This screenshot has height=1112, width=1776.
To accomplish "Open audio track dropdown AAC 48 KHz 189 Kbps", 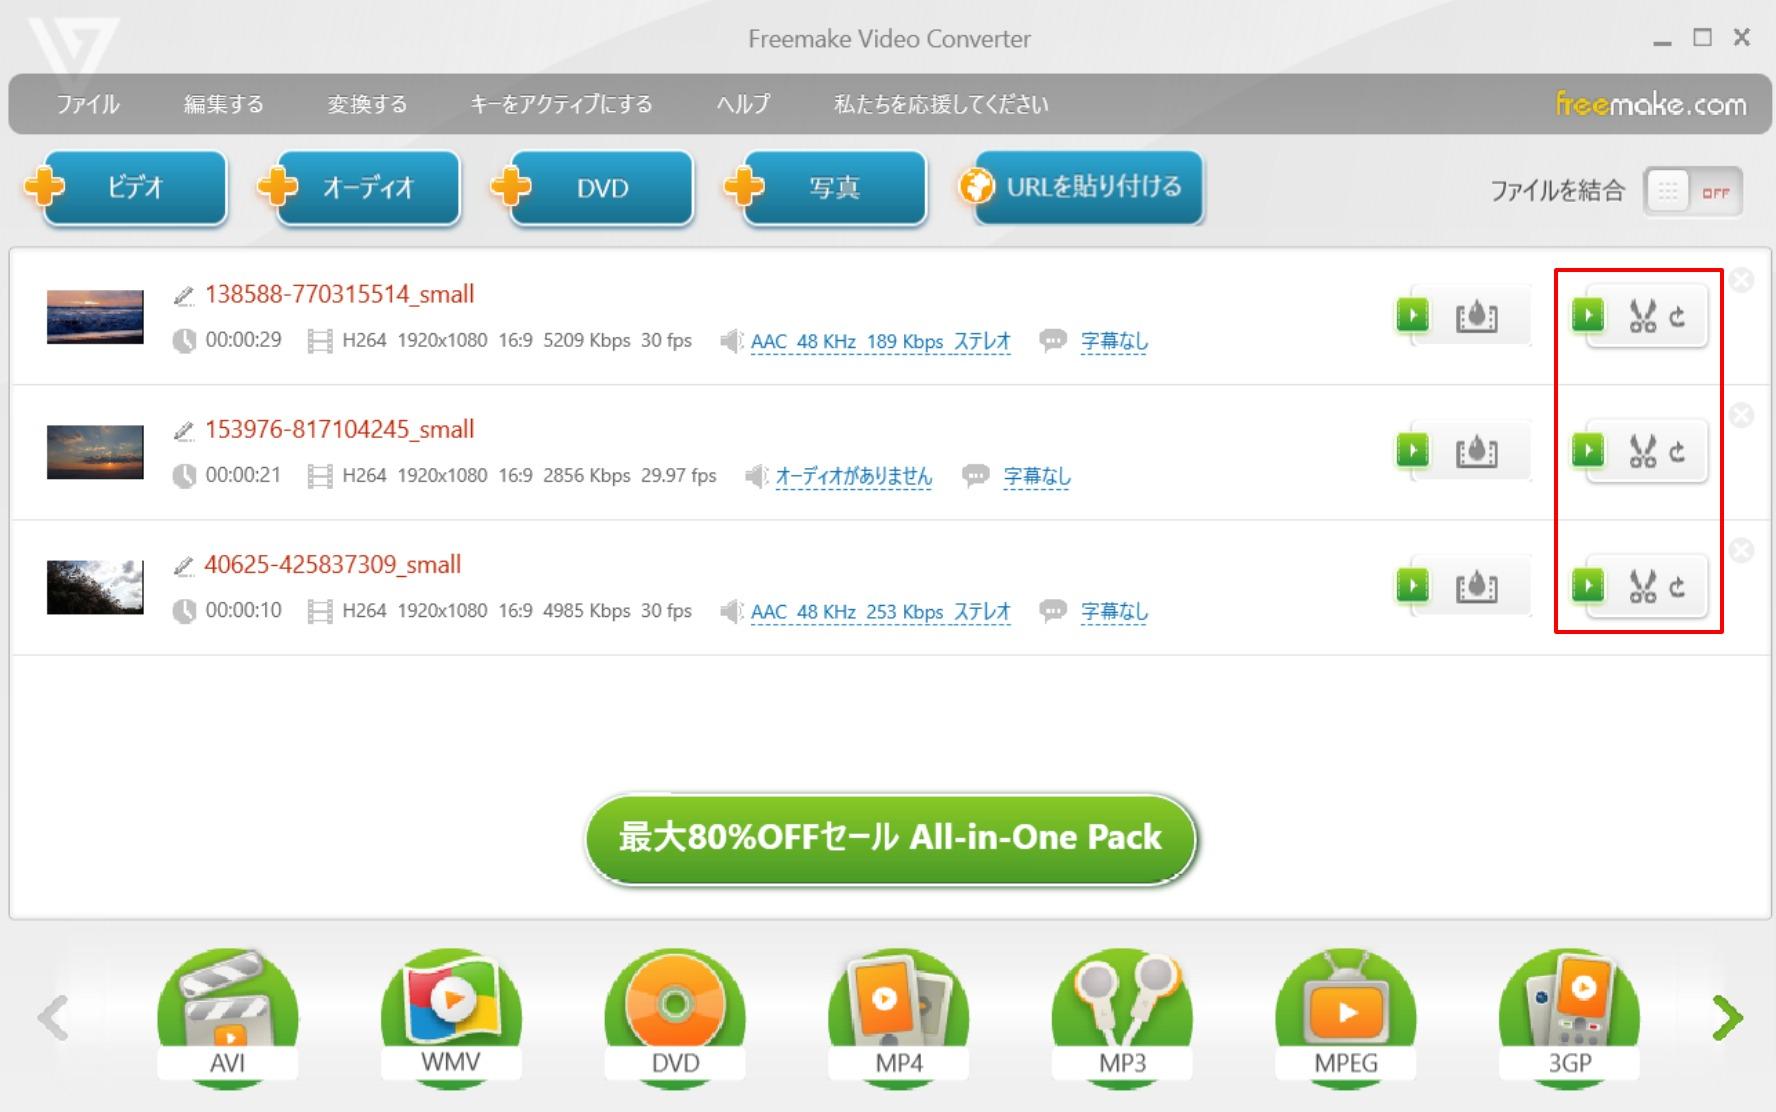I will point(880,342).
